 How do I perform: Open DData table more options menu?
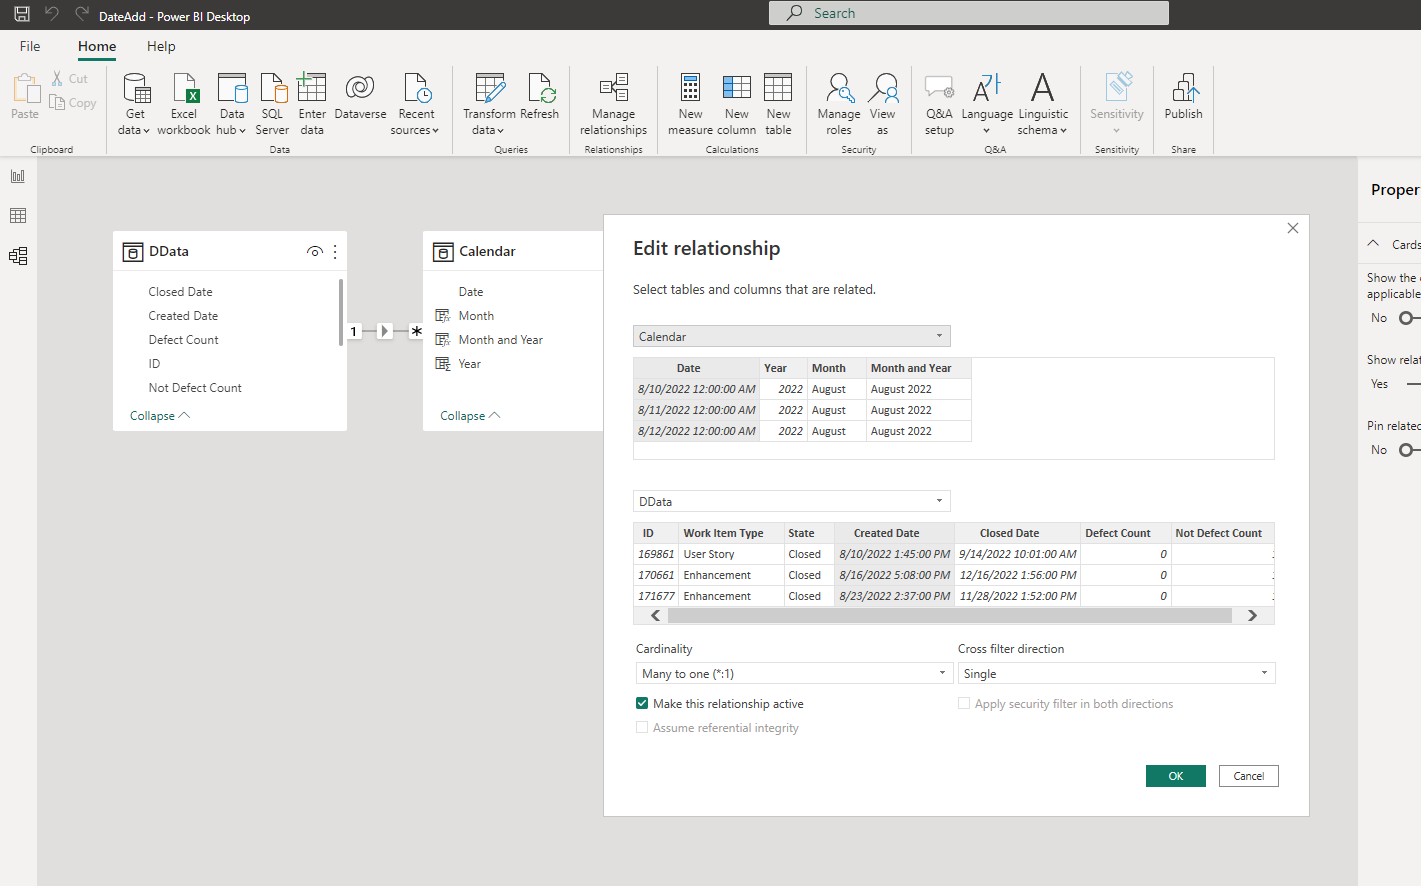tap(335, 252)
